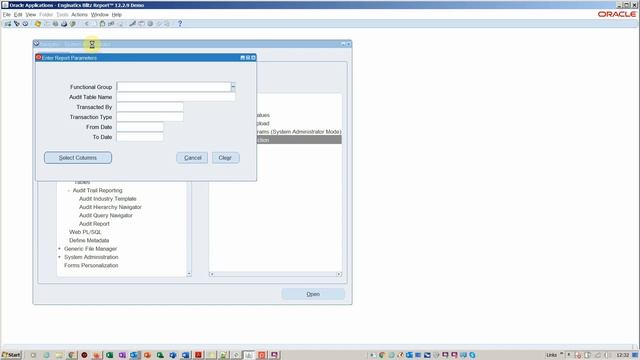The height and width of the screenshot is (360, 640).
Task: Click into the Transacted By field
Action: pyautogui.click(x=150, y=107)
